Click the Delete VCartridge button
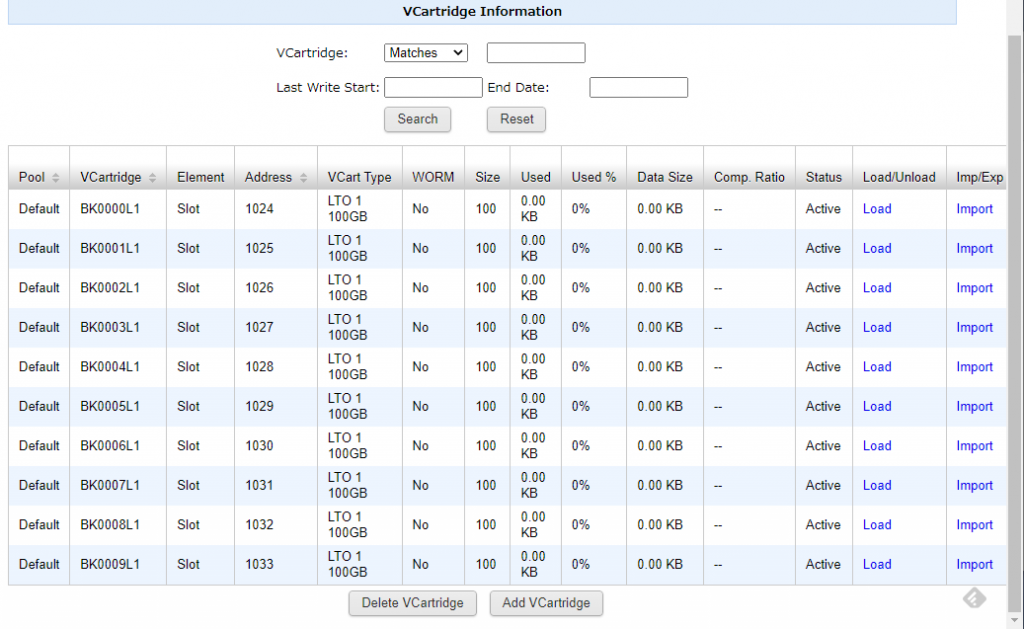 click(x=412, y=603)
